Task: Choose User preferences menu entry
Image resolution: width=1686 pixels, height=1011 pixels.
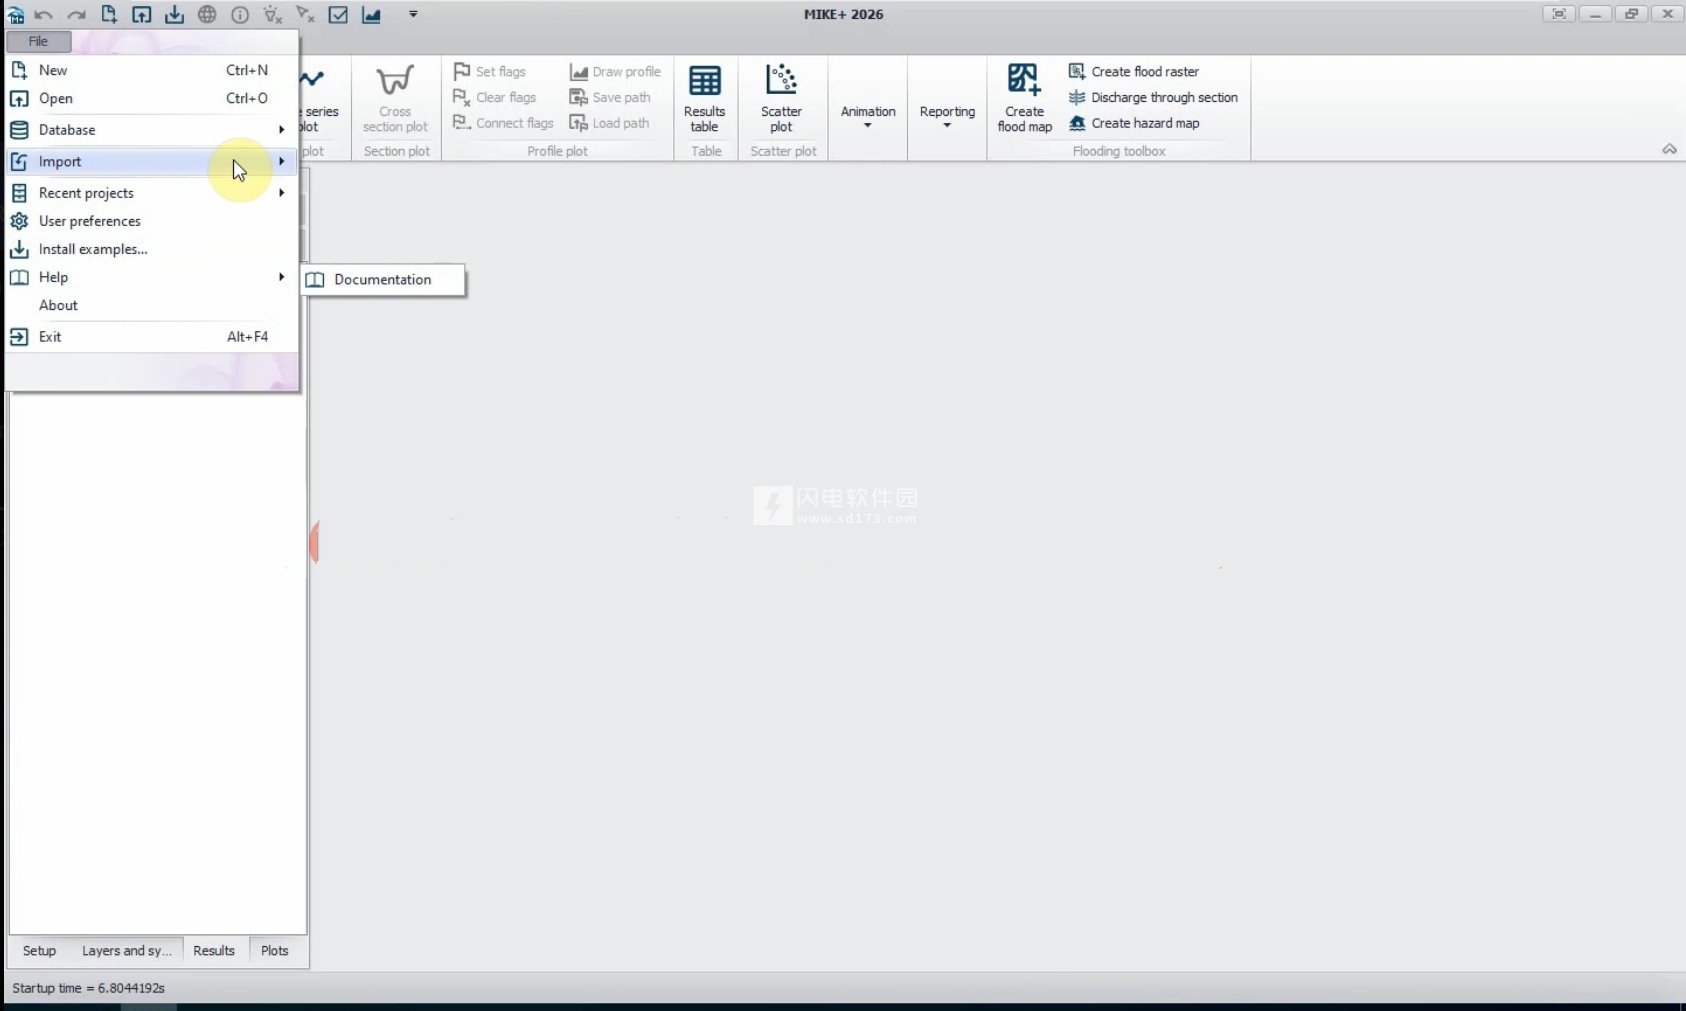Action: pos(89,221)
